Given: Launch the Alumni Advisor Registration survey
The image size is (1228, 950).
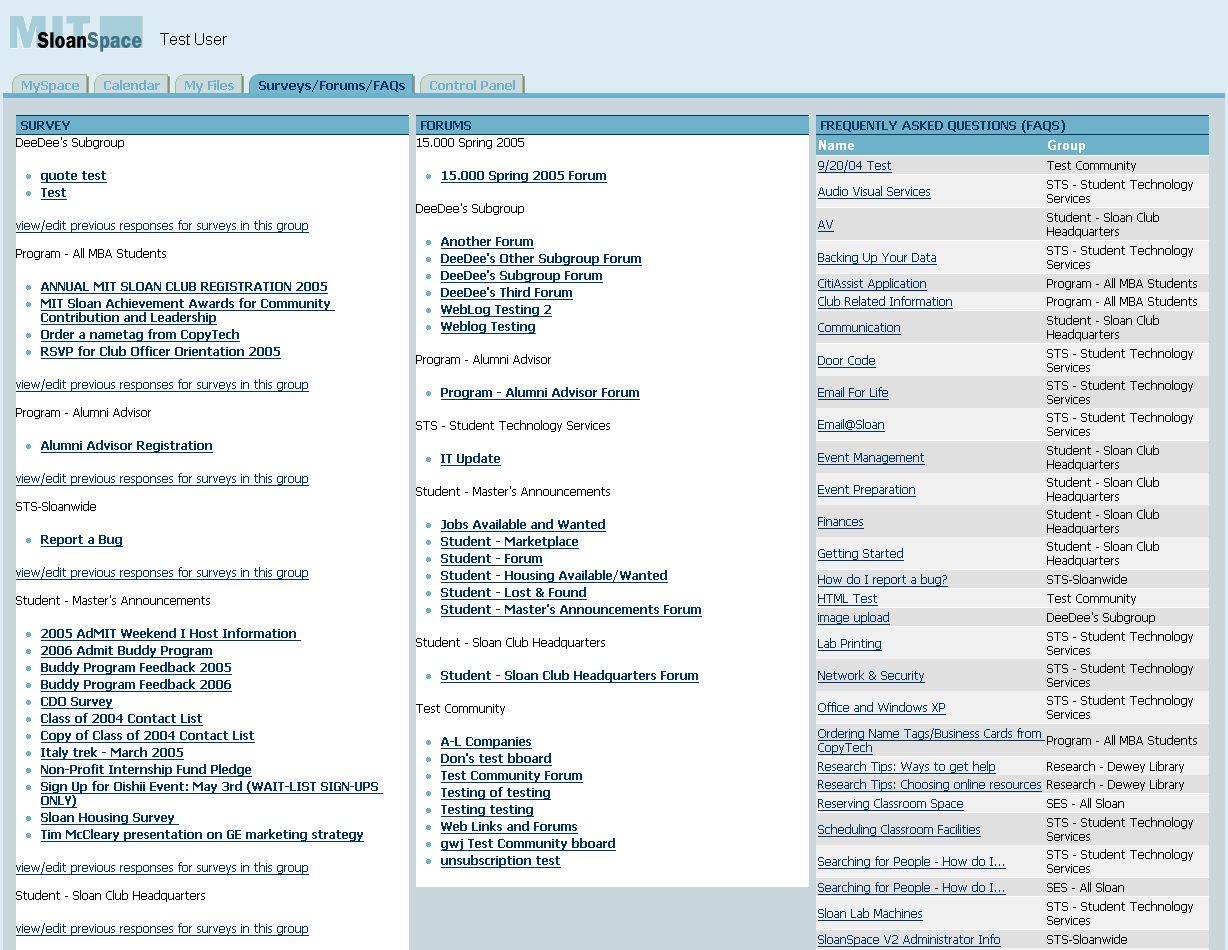Looking at the screenshot, I should tap(126, 446).
